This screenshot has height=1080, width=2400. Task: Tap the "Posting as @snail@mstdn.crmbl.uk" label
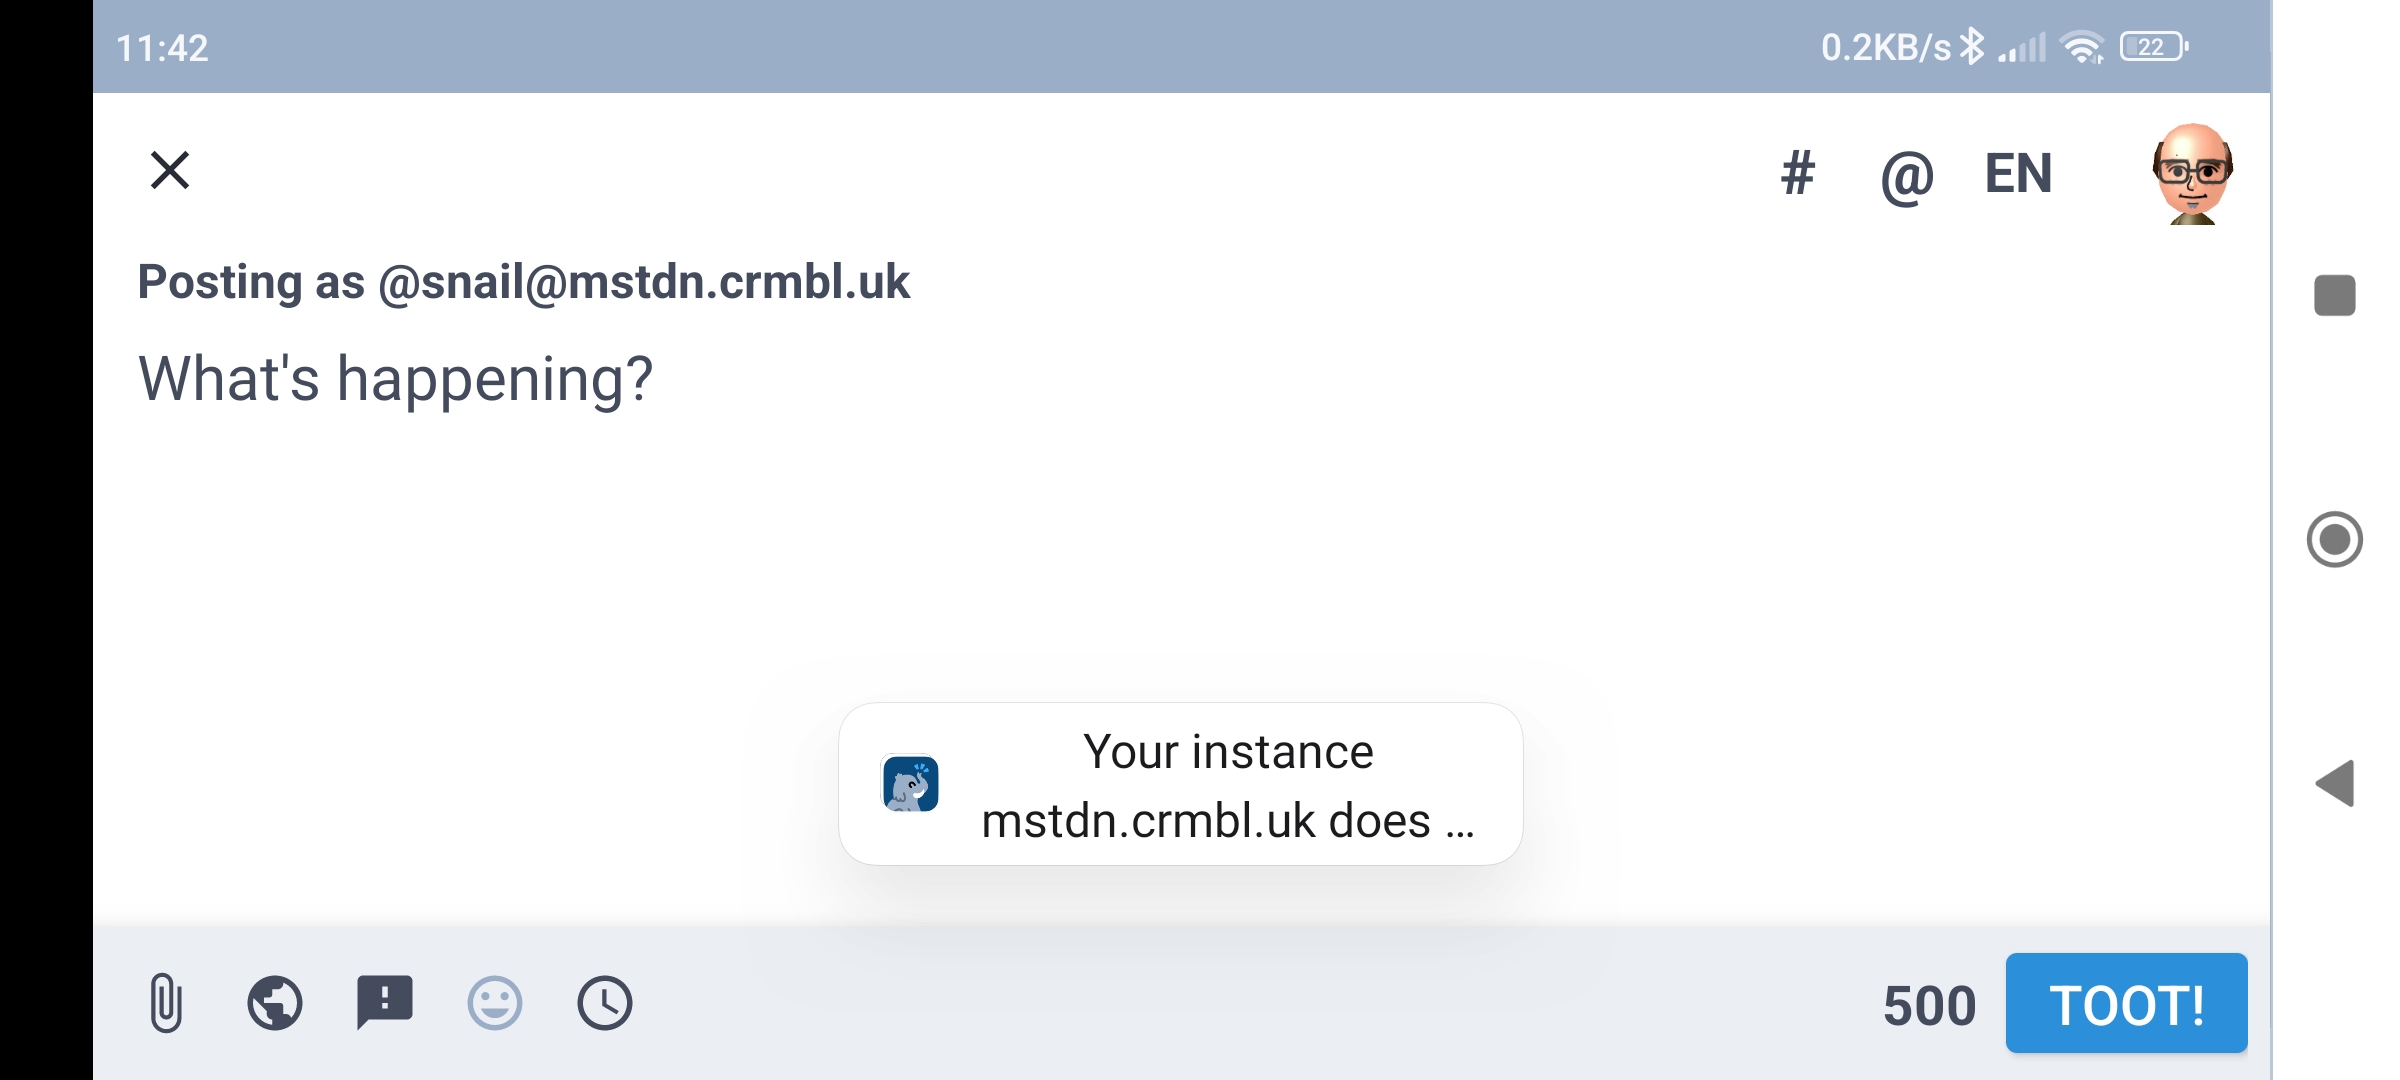(523, 282)
